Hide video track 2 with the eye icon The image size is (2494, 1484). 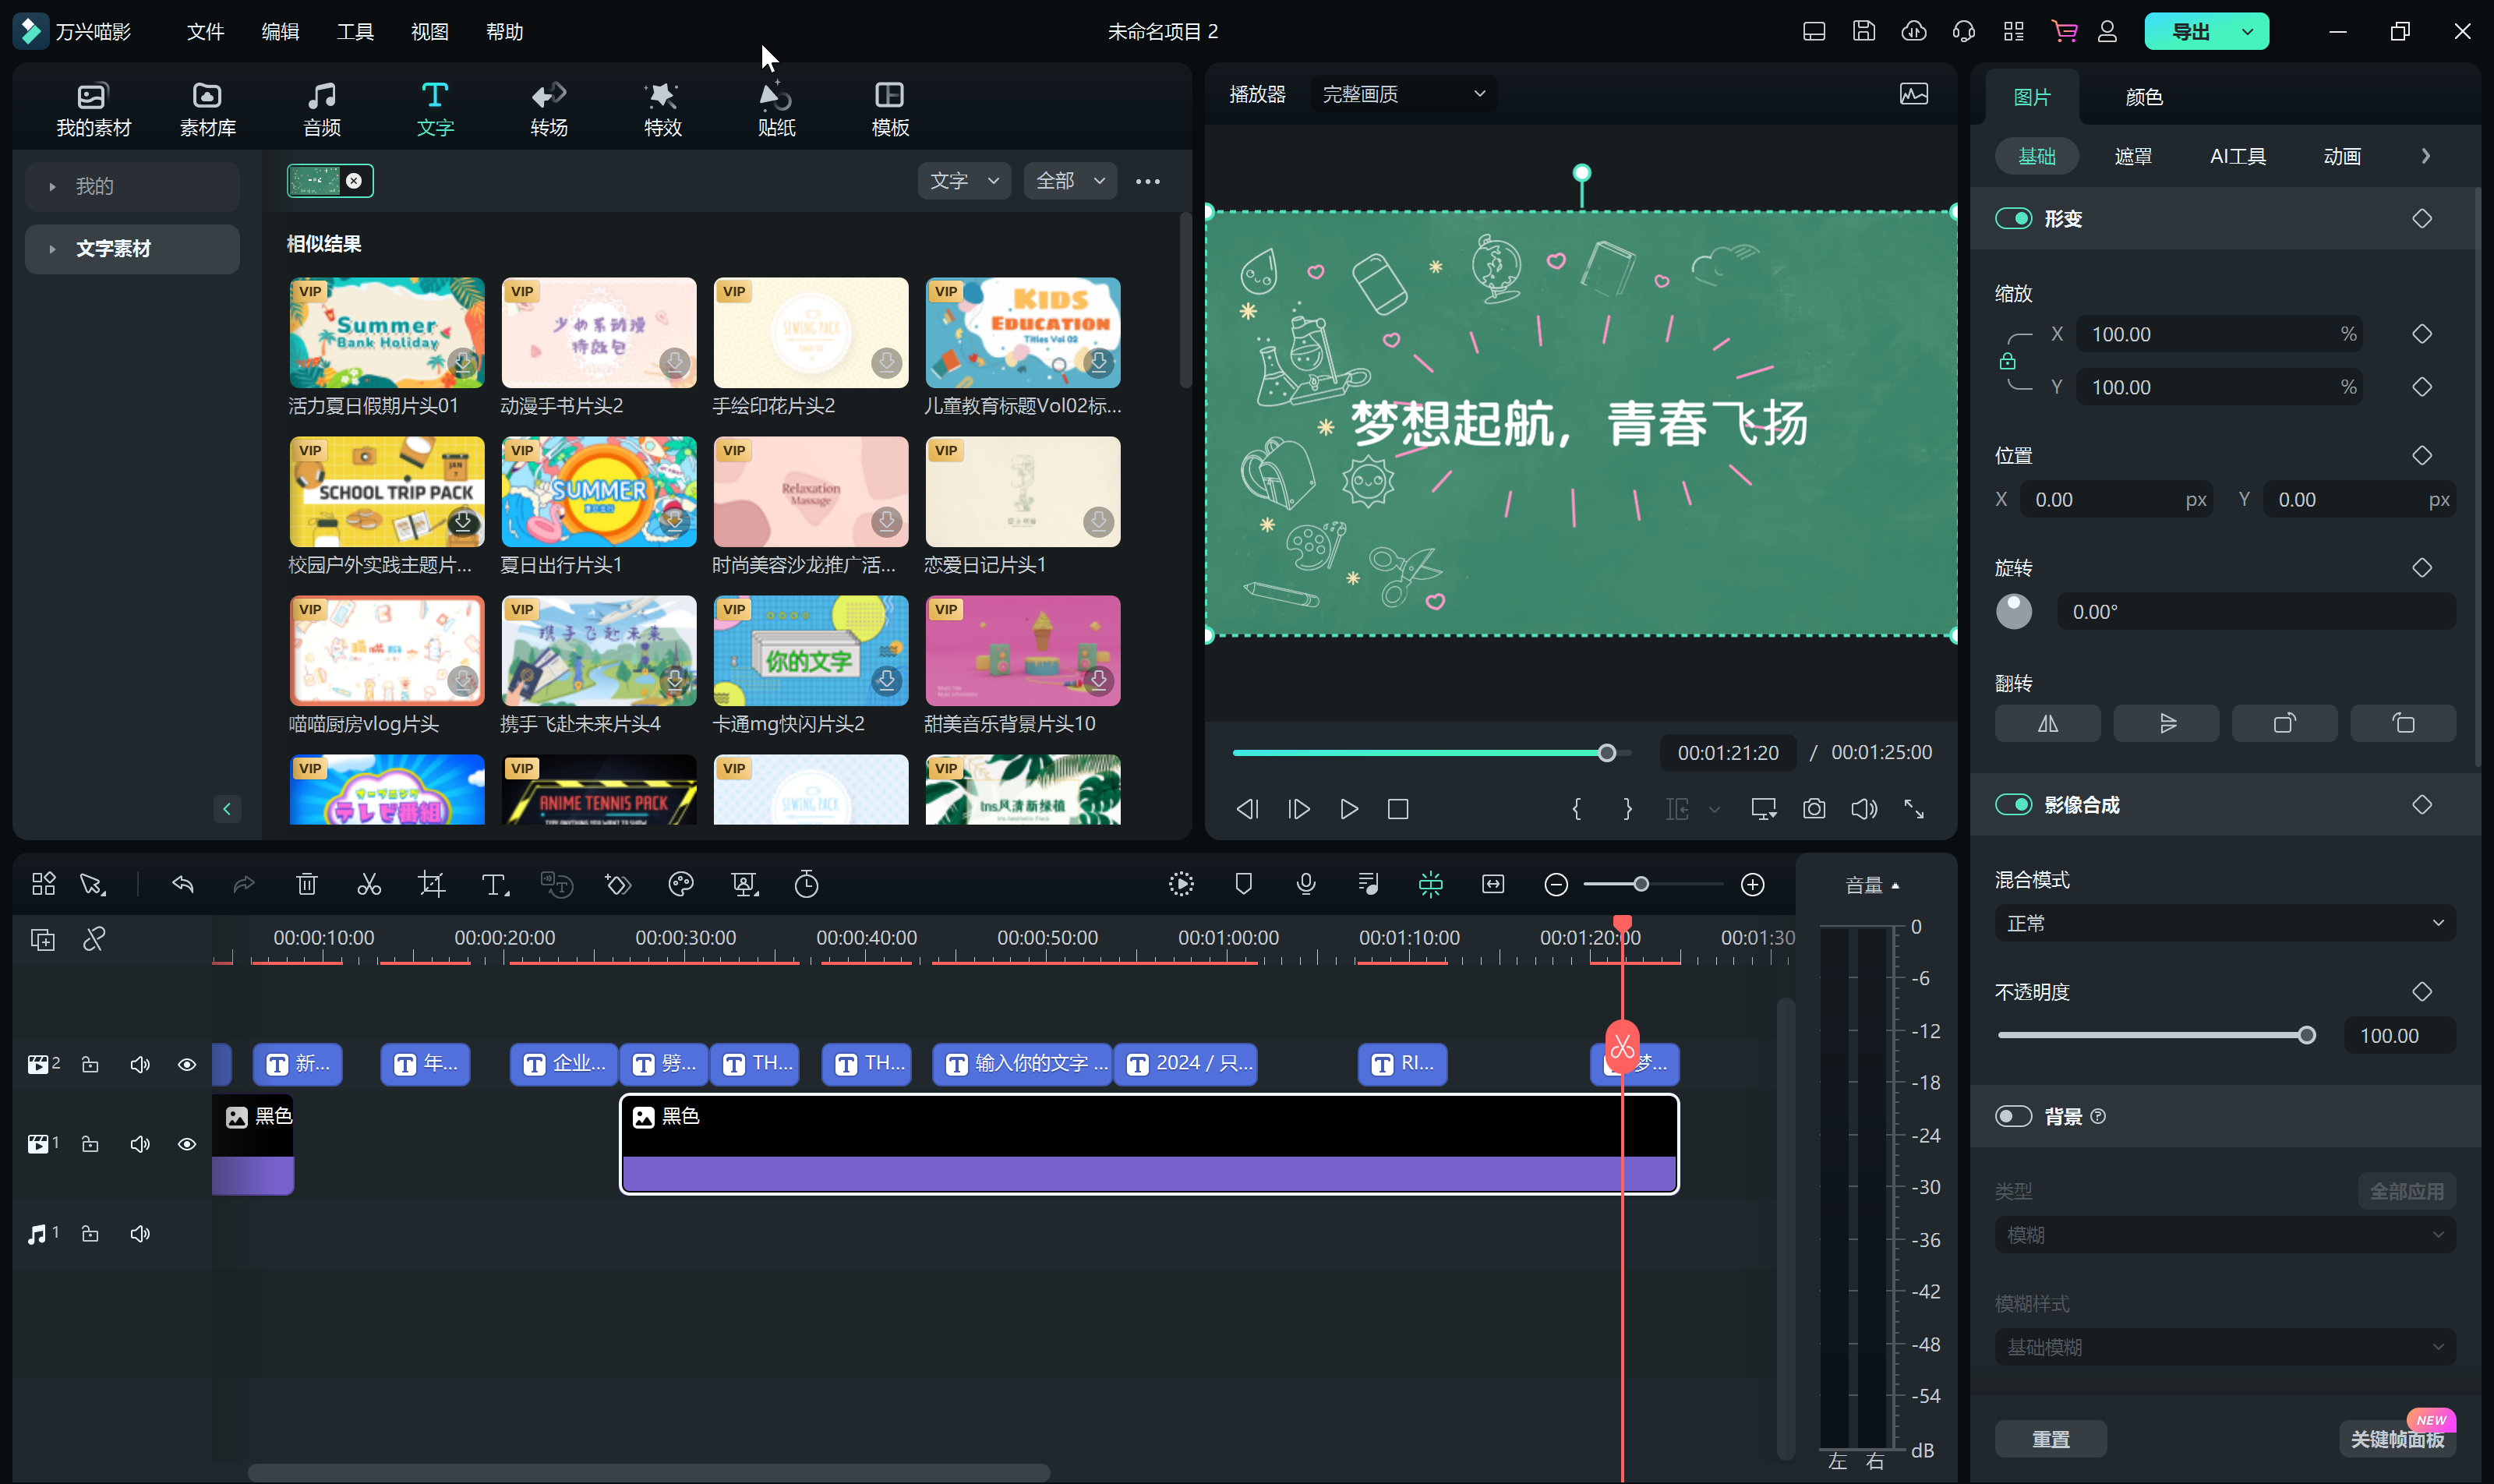point(187,1064)
